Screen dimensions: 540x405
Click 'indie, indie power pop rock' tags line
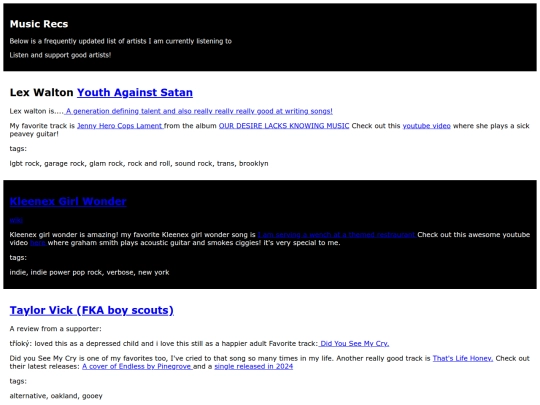(89, 272)
